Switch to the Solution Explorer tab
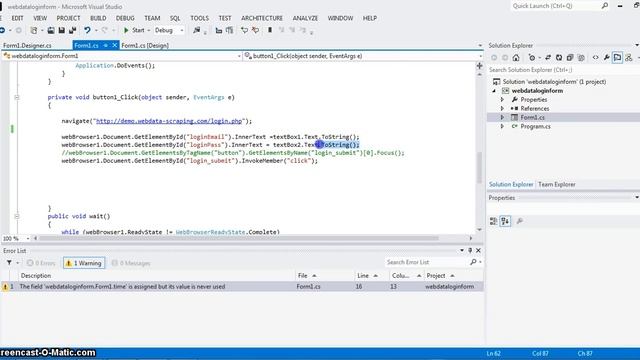Screen dimensions: 640x360 coord(511,184)
